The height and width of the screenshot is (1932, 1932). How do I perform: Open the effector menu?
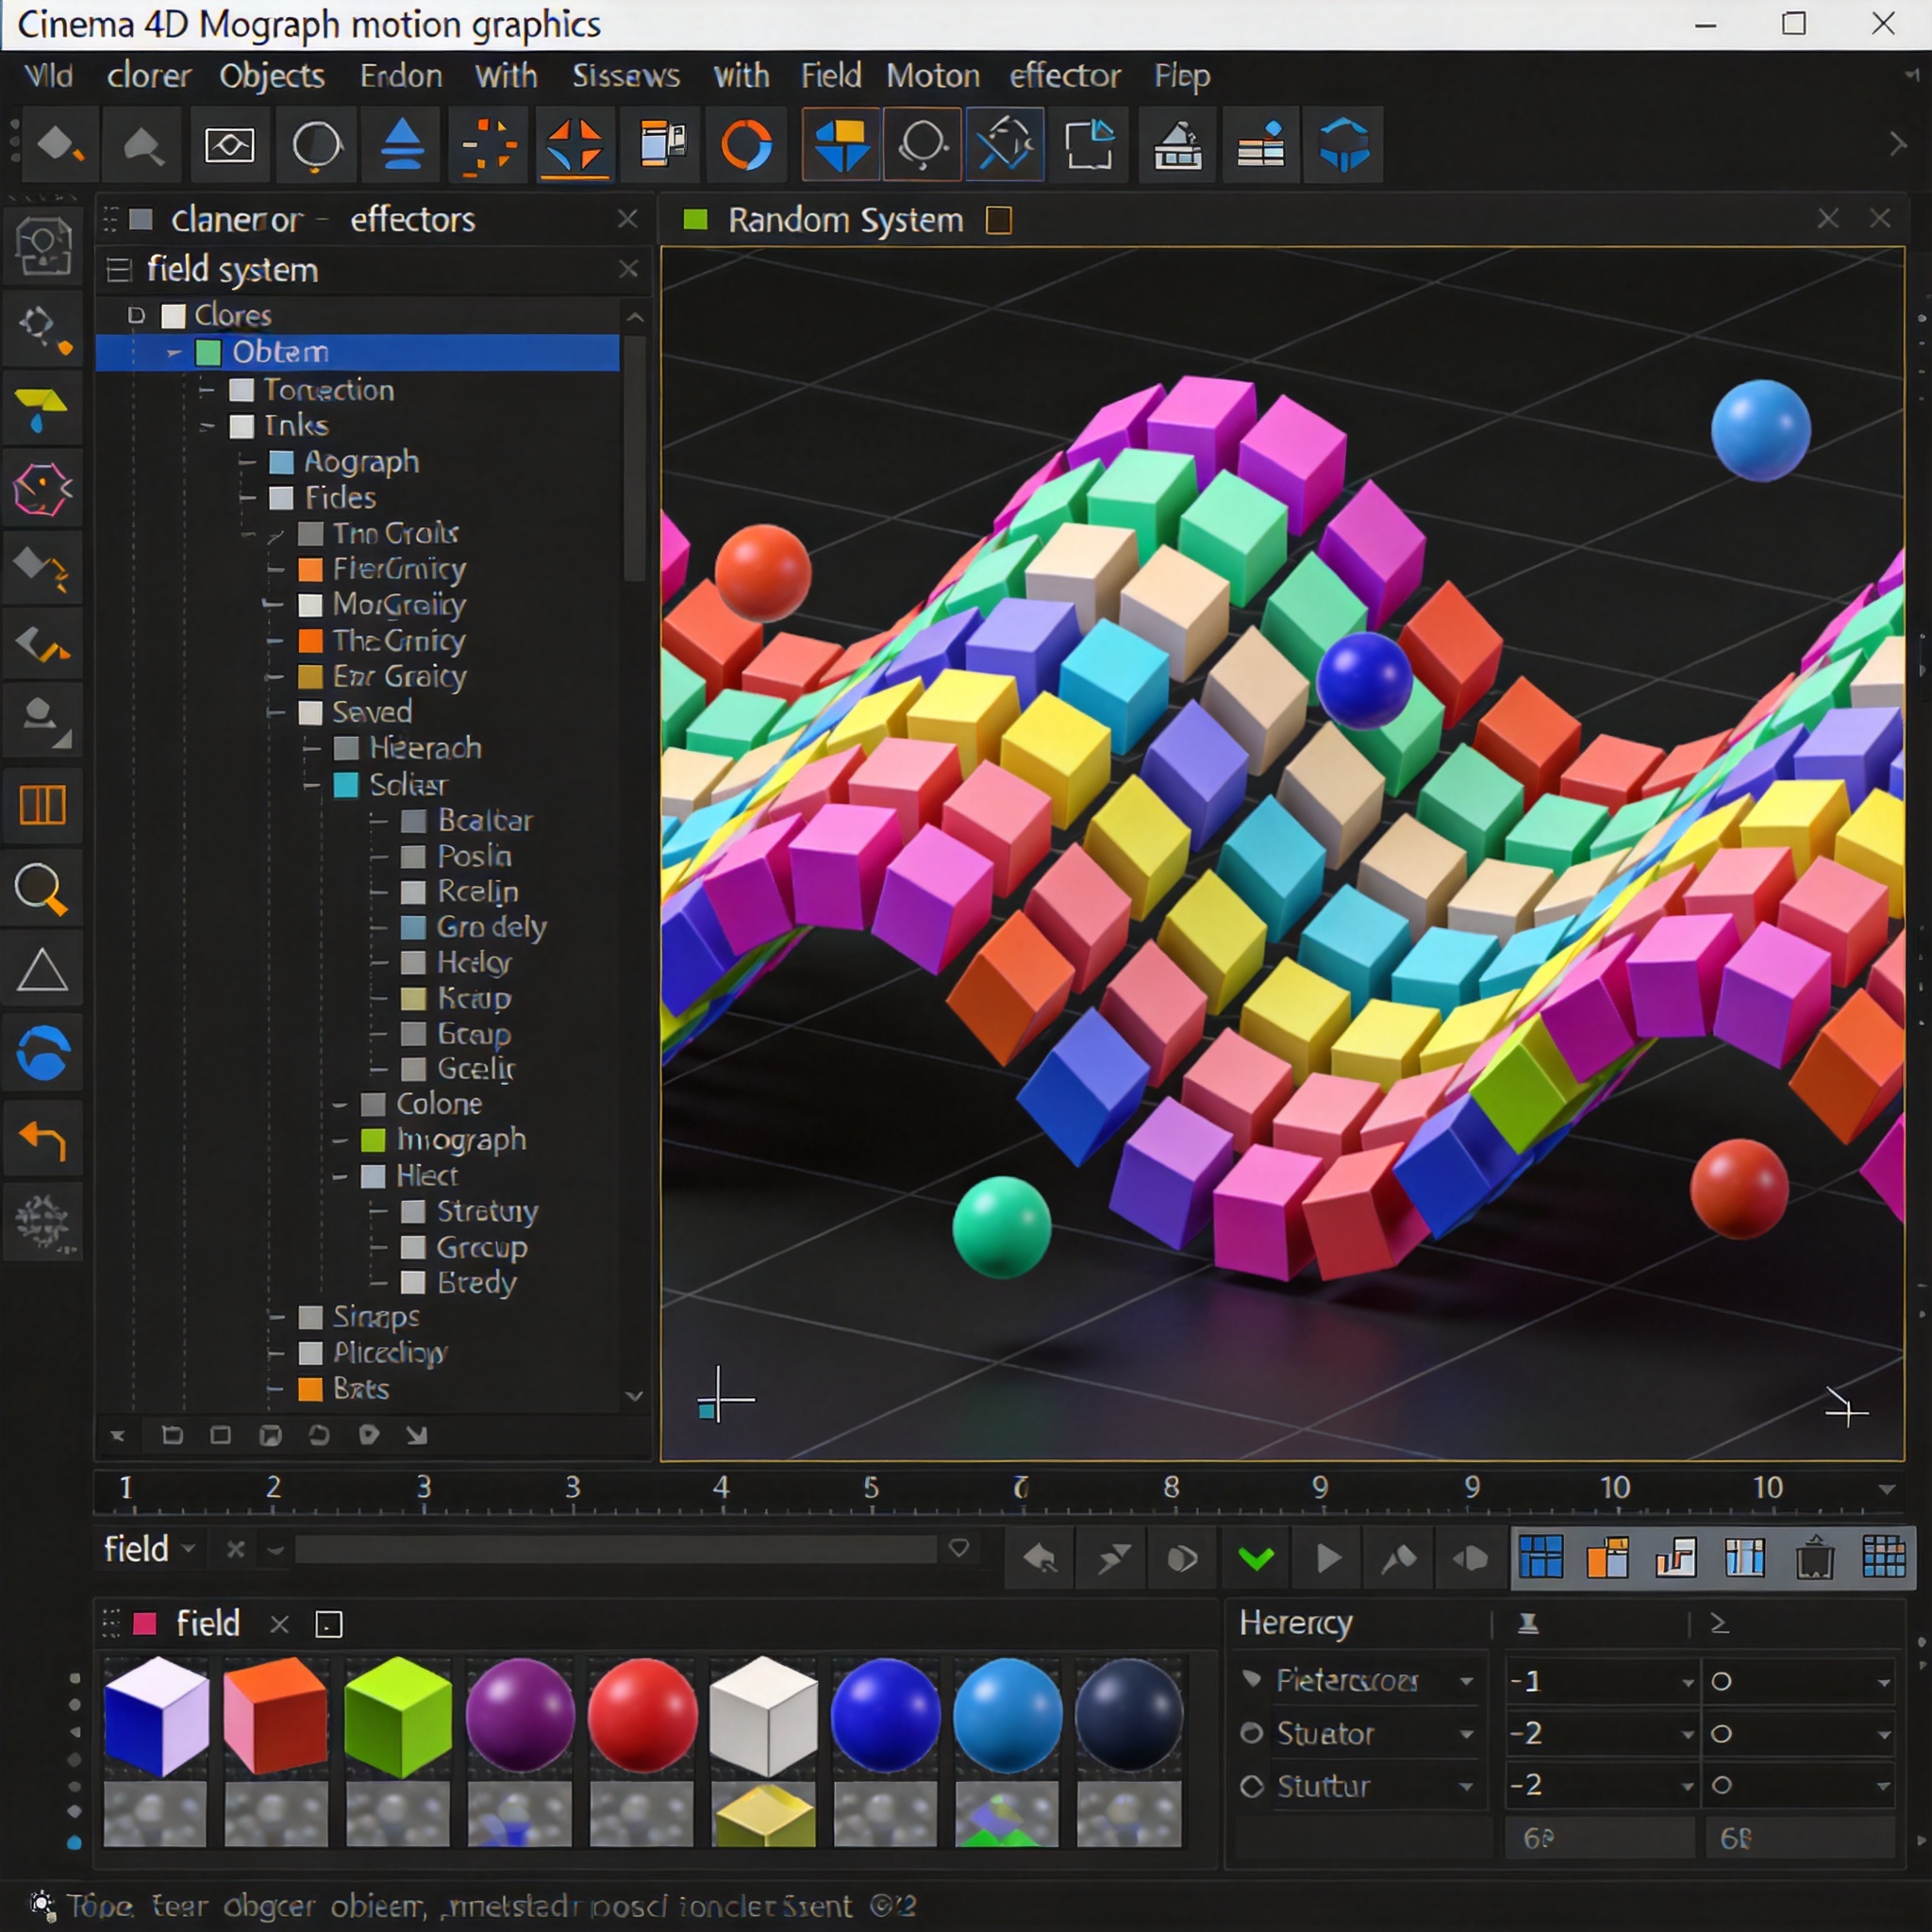pyautogui.click(x=1065, y=76)
